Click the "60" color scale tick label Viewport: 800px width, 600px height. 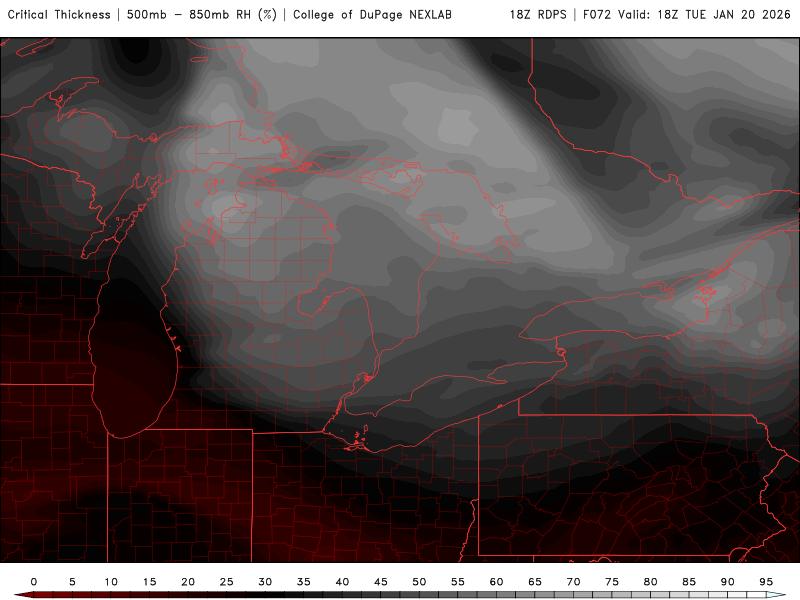pos(496,582)
